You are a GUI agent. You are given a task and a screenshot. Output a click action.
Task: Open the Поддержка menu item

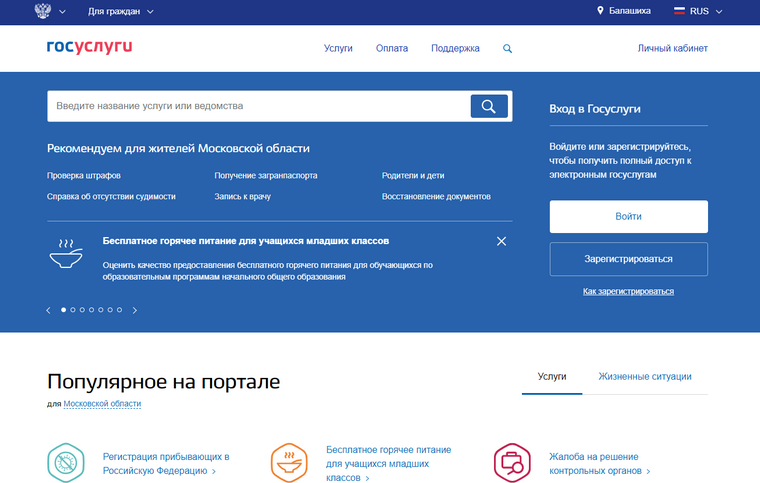pyautogui.click(x=455, y=48)
